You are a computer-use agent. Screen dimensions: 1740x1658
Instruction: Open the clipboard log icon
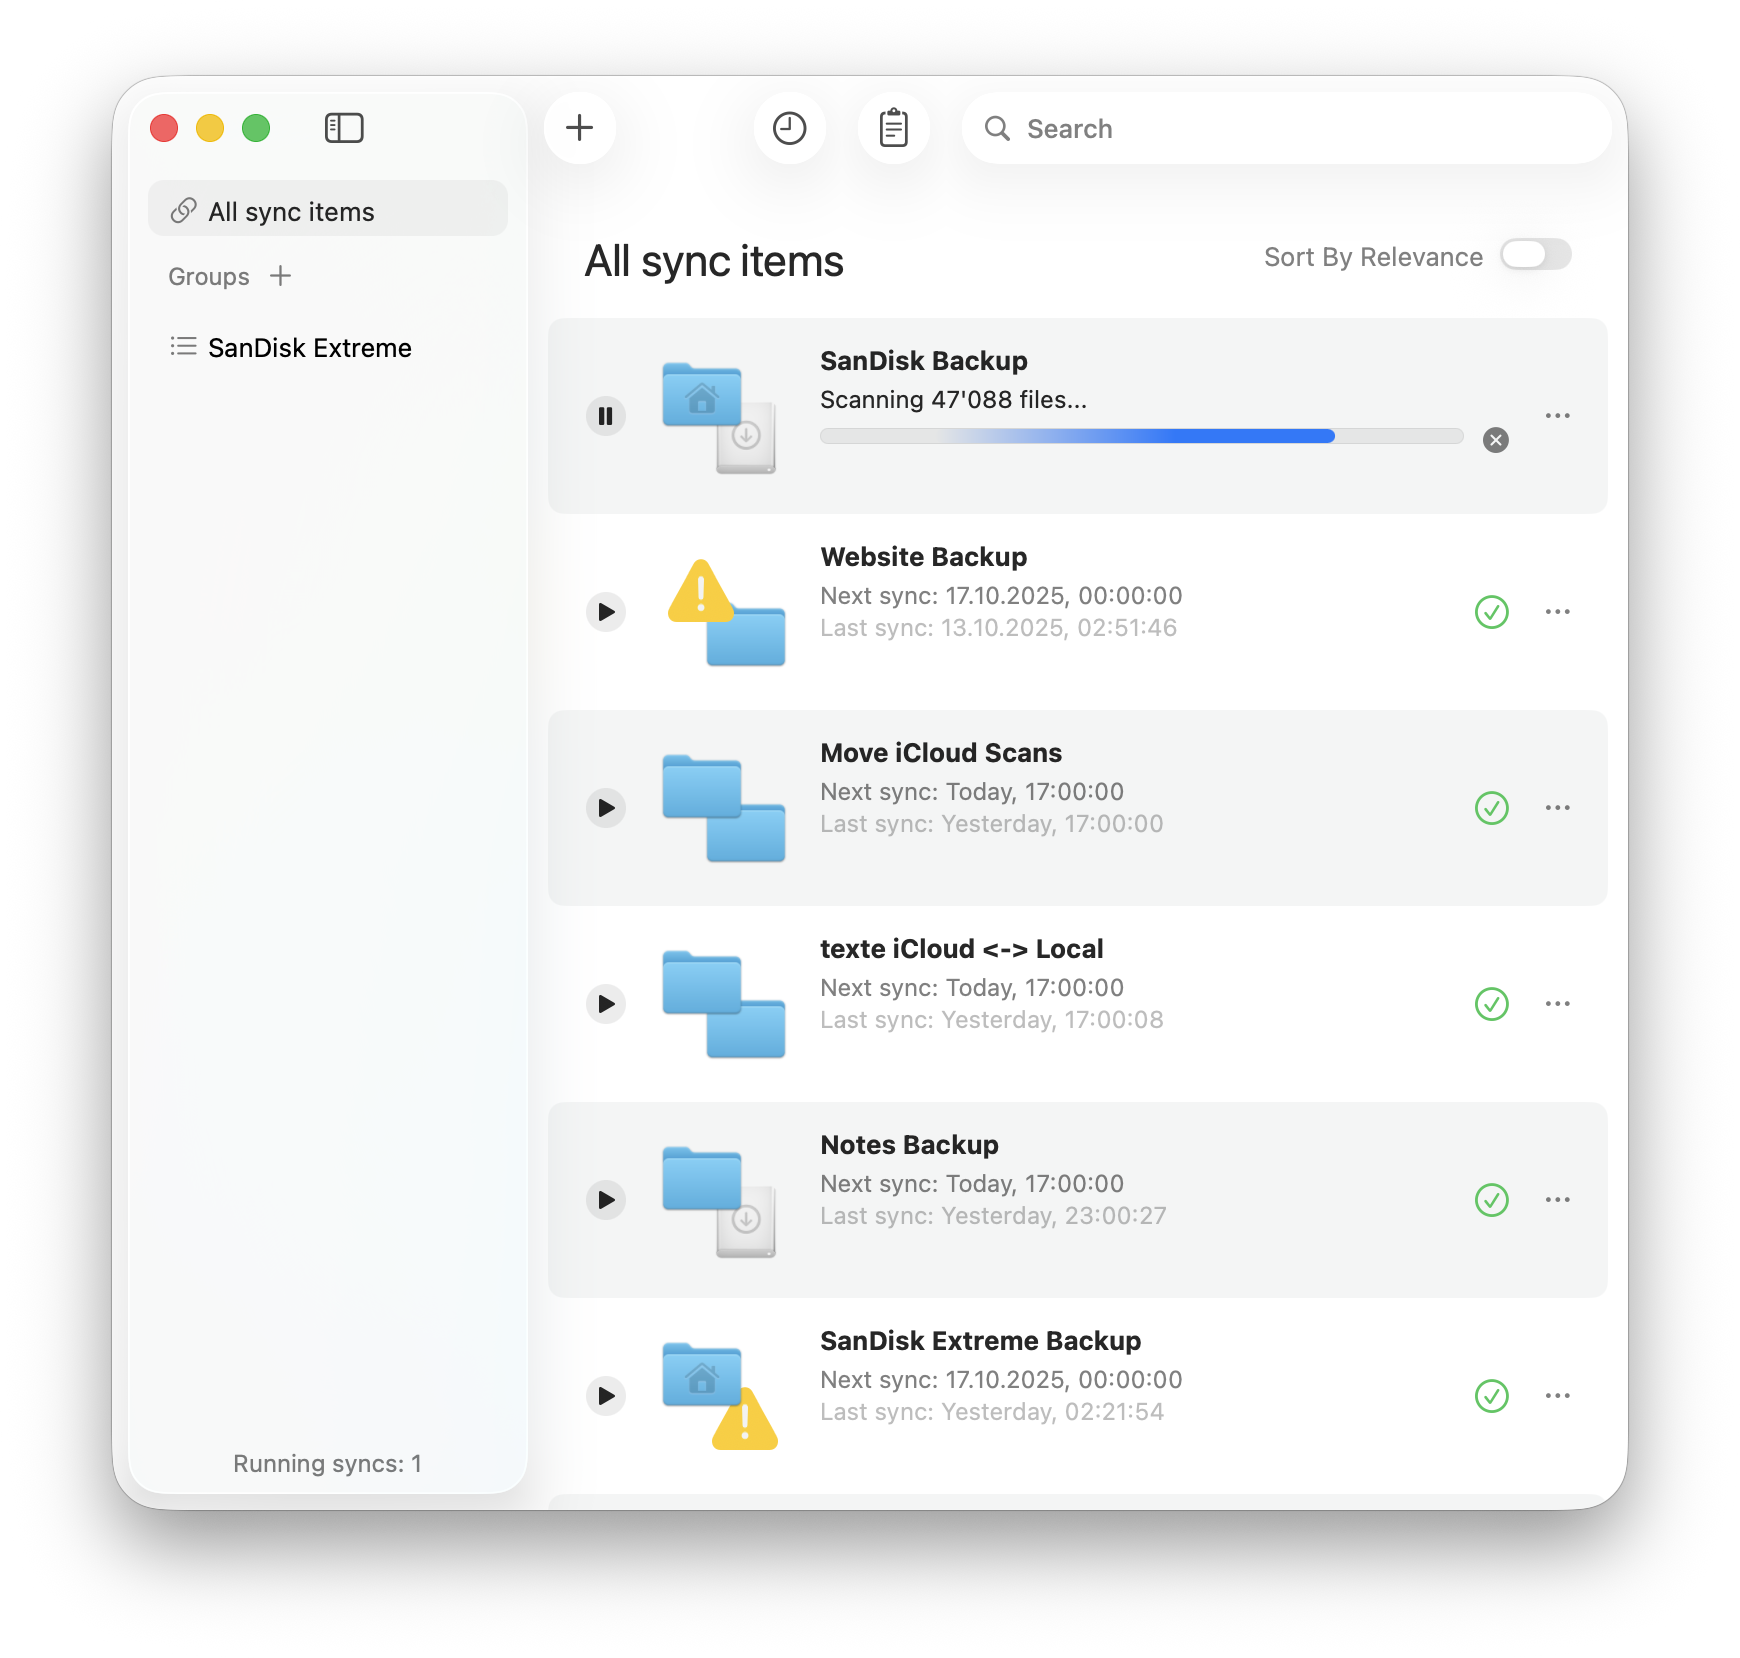(x=893, y=128)
